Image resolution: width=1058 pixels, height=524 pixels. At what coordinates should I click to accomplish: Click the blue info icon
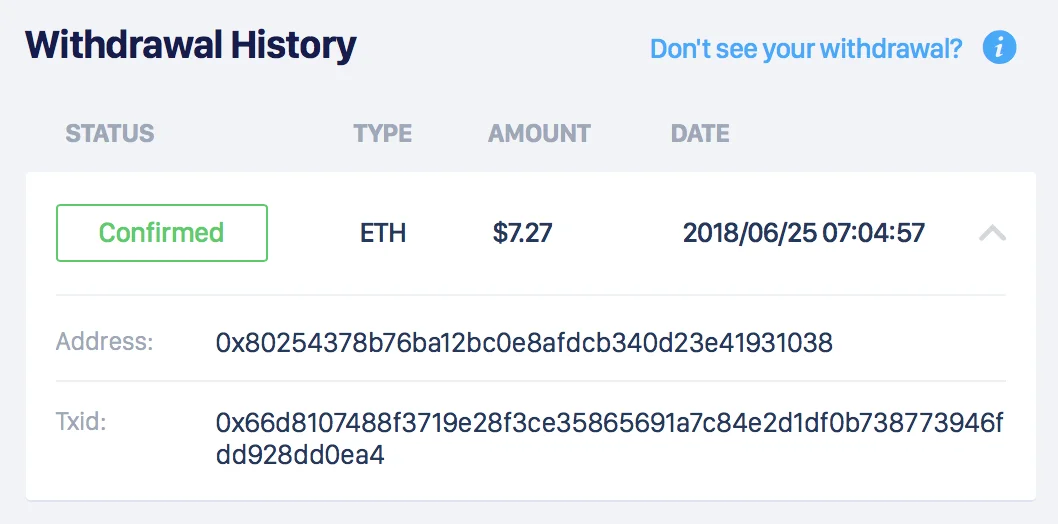pyautogui.click(x=999, y=48)
